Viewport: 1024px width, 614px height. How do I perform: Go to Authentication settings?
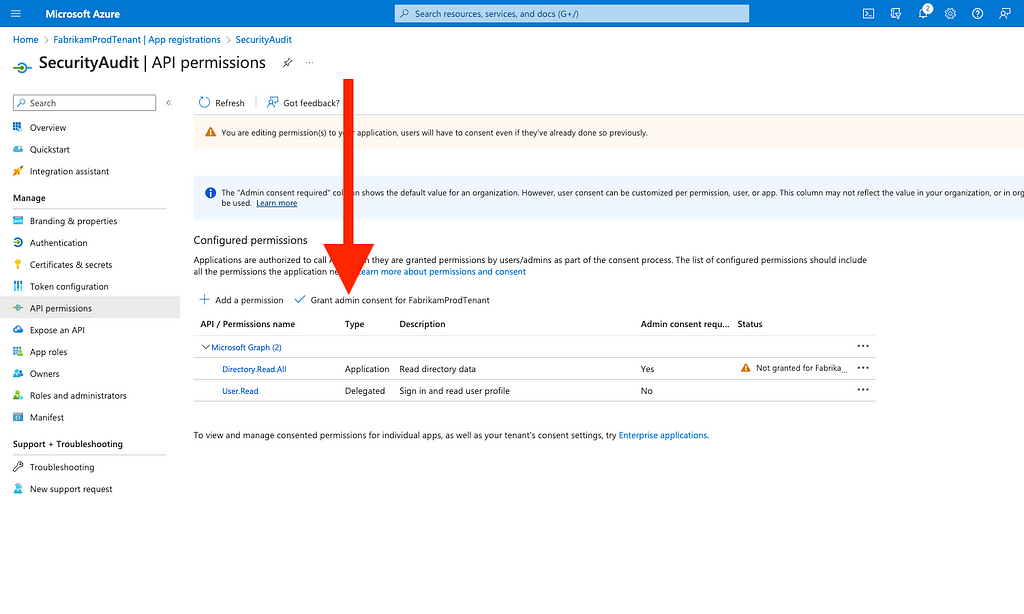pos(58,243)
